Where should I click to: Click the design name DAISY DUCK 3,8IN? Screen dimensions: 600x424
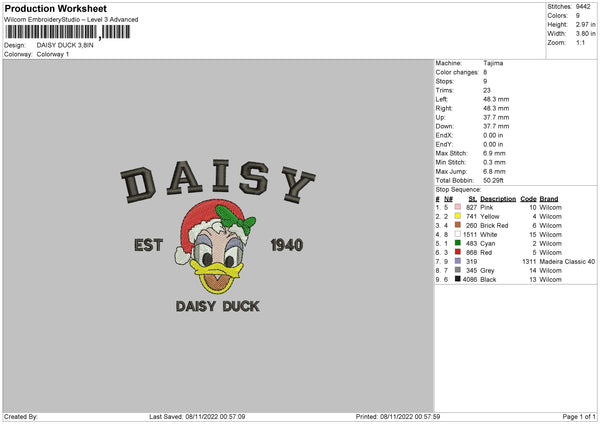click(65, 45)
